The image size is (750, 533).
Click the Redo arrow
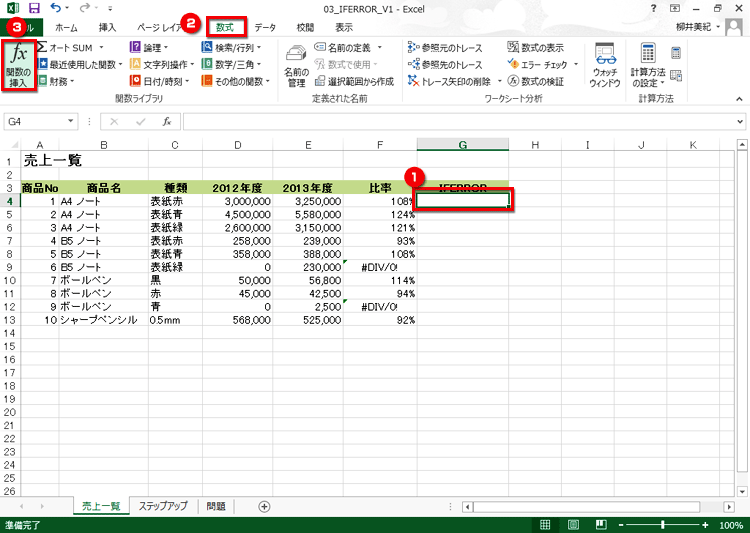(x=85, y=8)
